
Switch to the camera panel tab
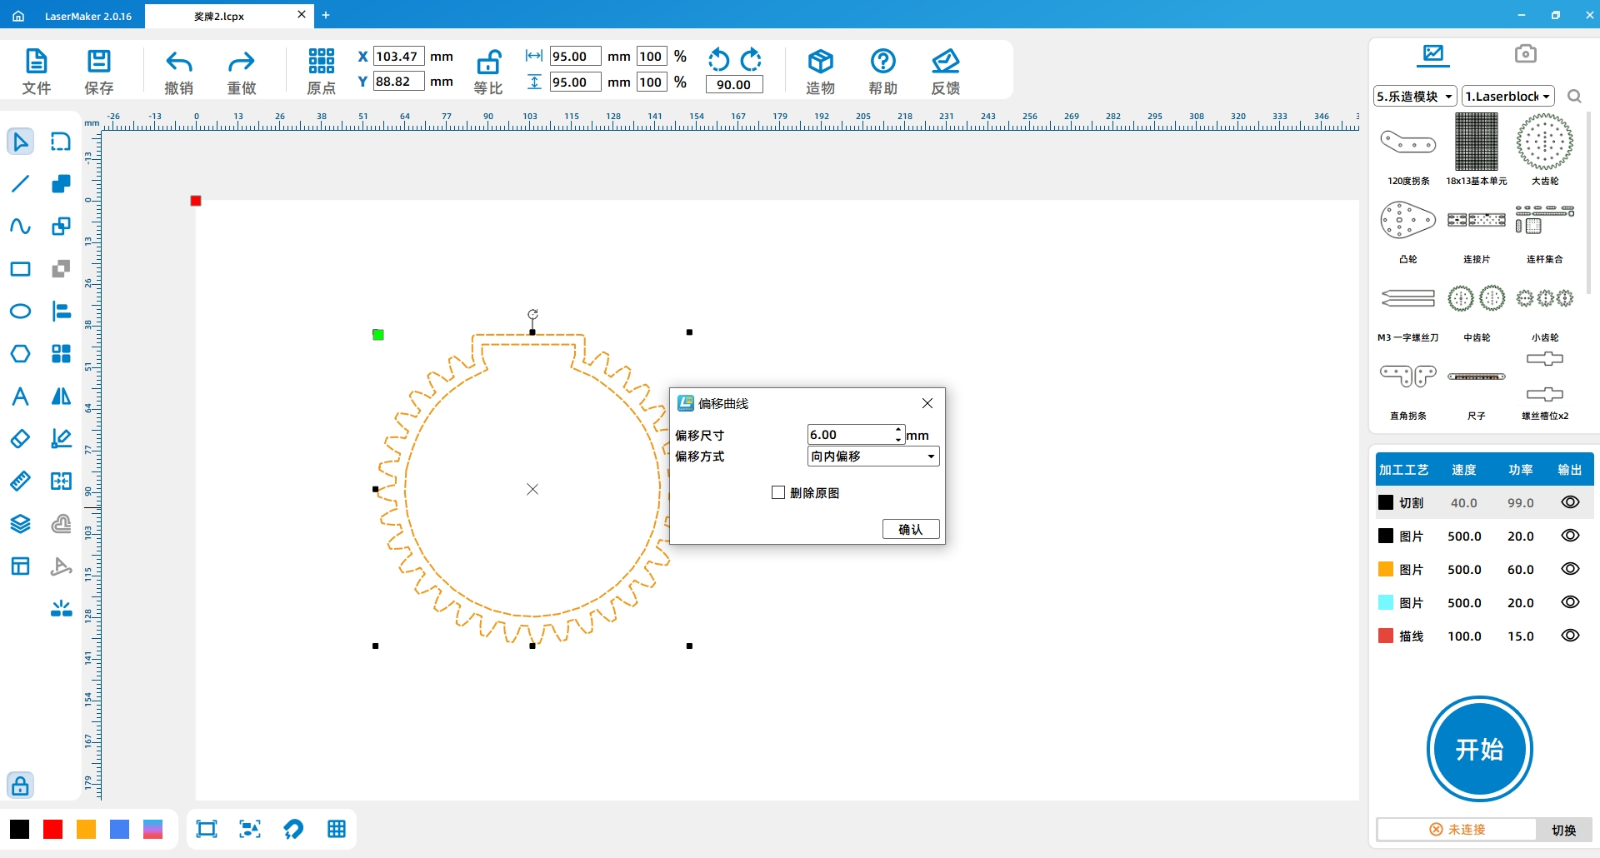pyautogui.click(x=1525, y=54)
